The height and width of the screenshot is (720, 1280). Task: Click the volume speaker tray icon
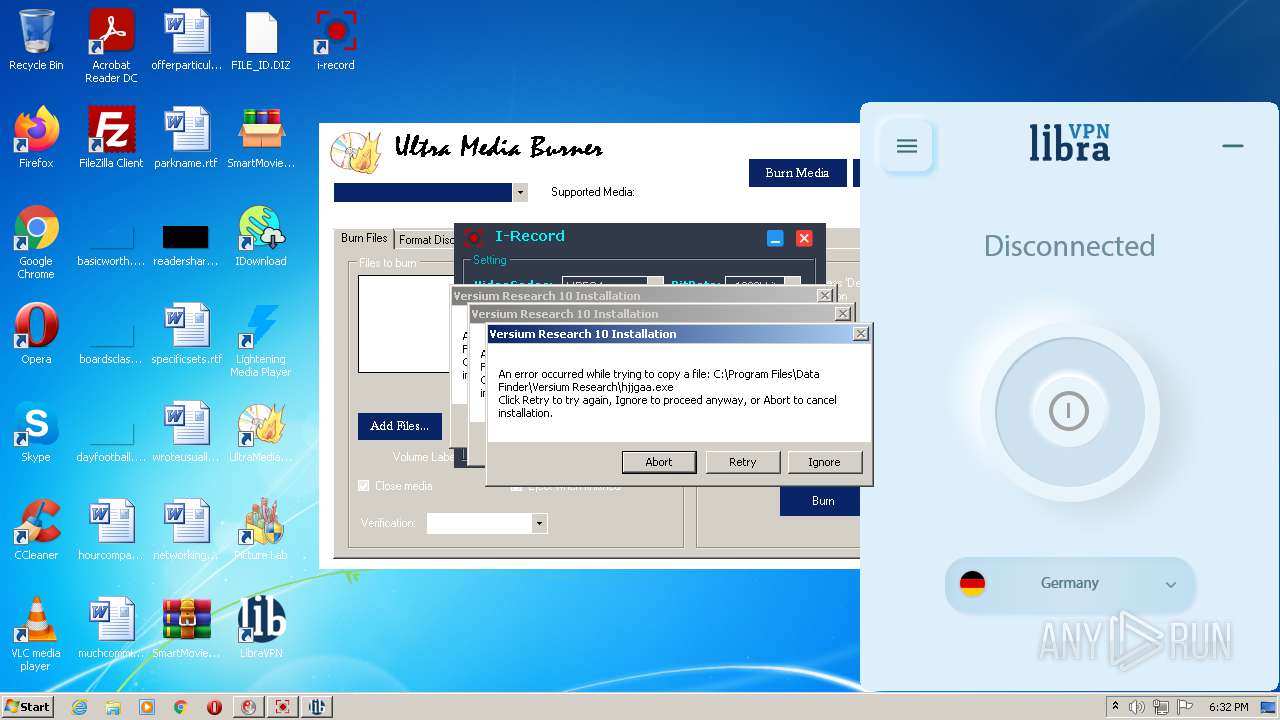click(x=1136, y=707)
